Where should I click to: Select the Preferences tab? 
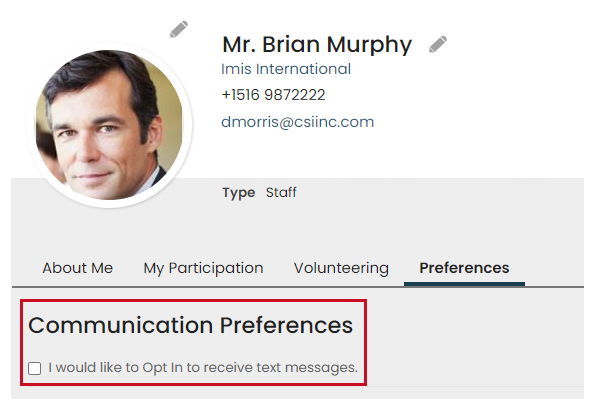[x=464, y=268]
